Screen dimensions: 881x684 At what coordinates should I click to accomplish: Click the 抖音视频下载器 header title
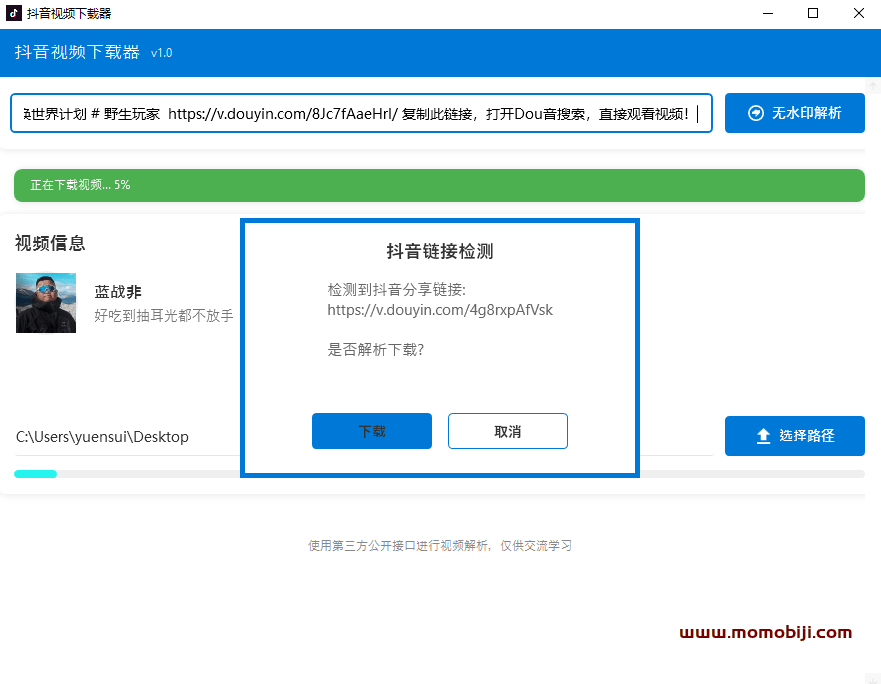pyautogui.click(x=77, y=52)
